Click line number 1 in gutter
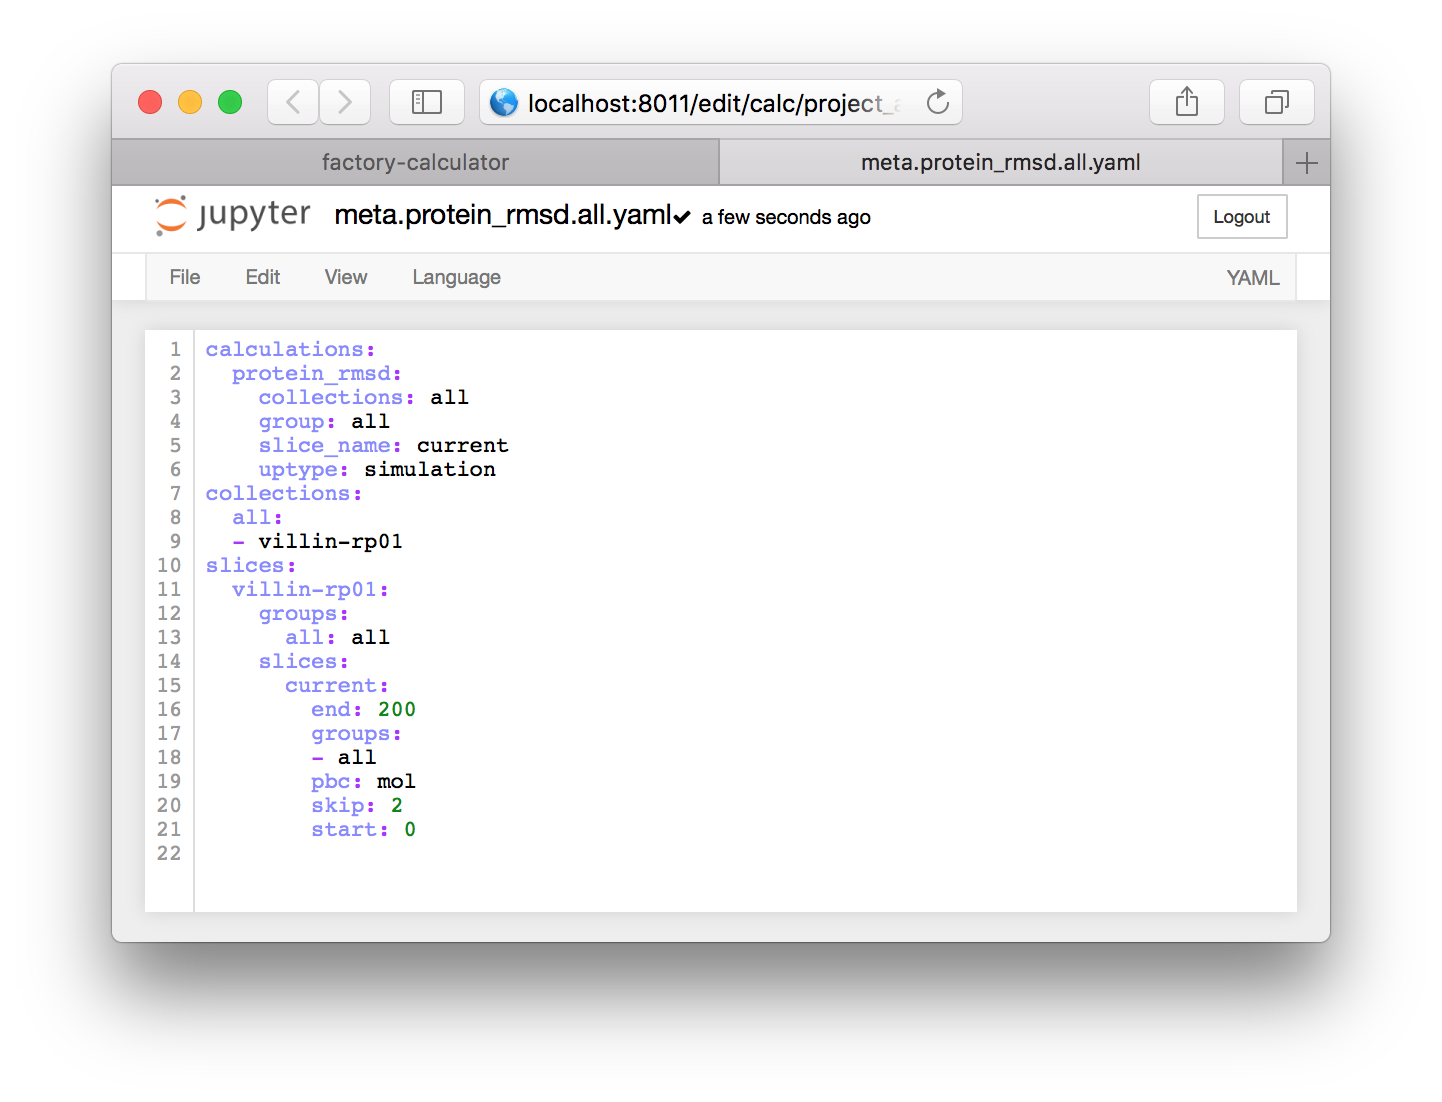 [175, 349]
